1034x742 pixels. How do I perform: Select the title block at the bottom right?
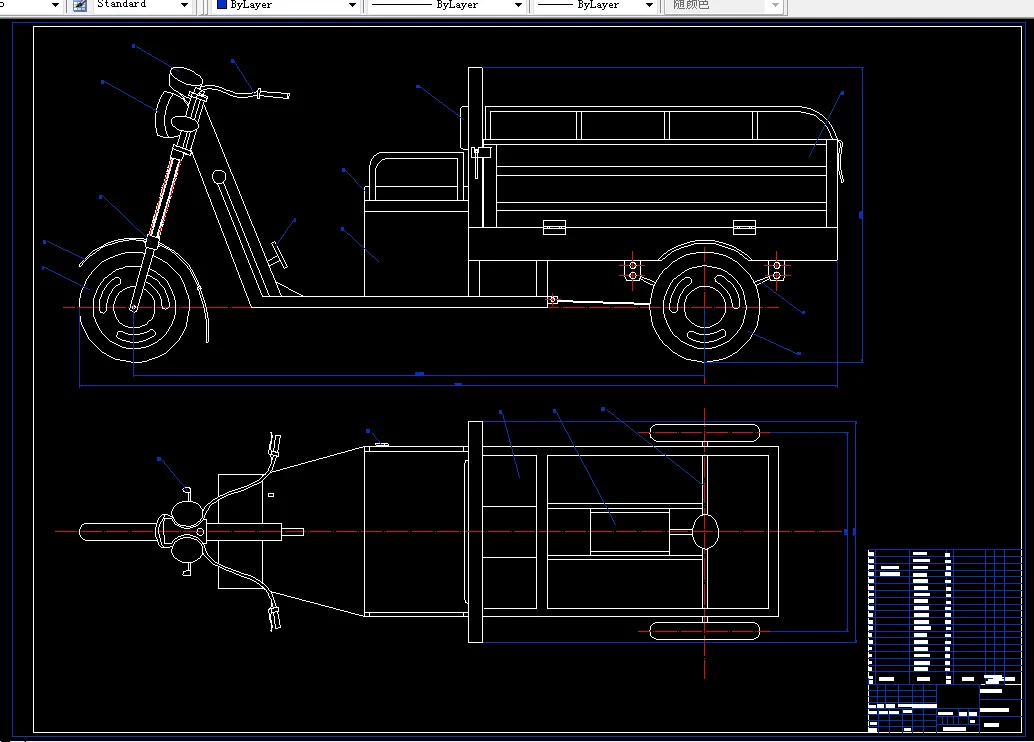point(944,708)
